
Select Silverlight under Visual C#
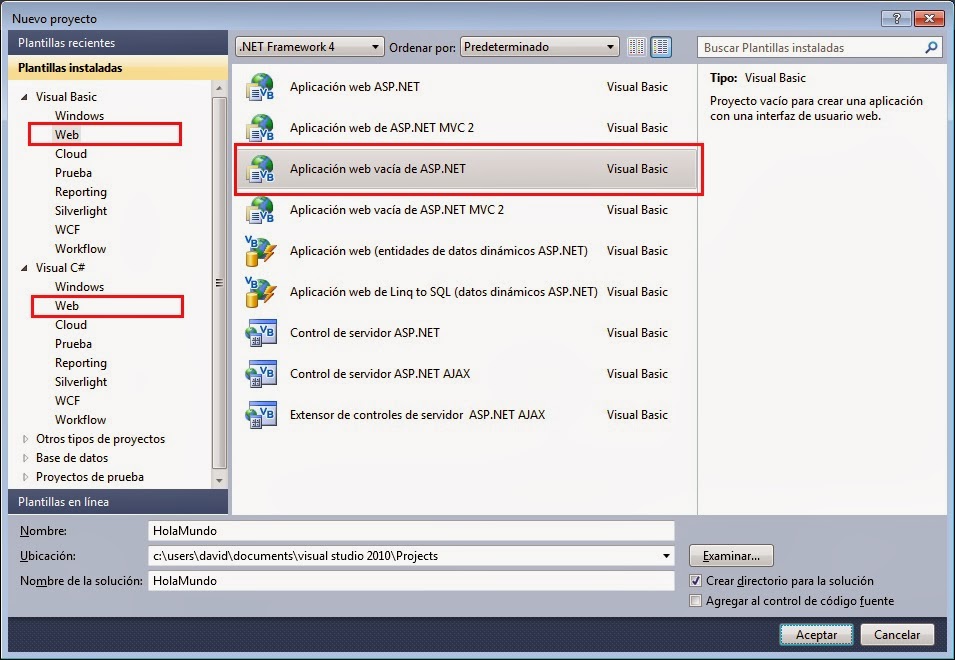tap(80, 382)
